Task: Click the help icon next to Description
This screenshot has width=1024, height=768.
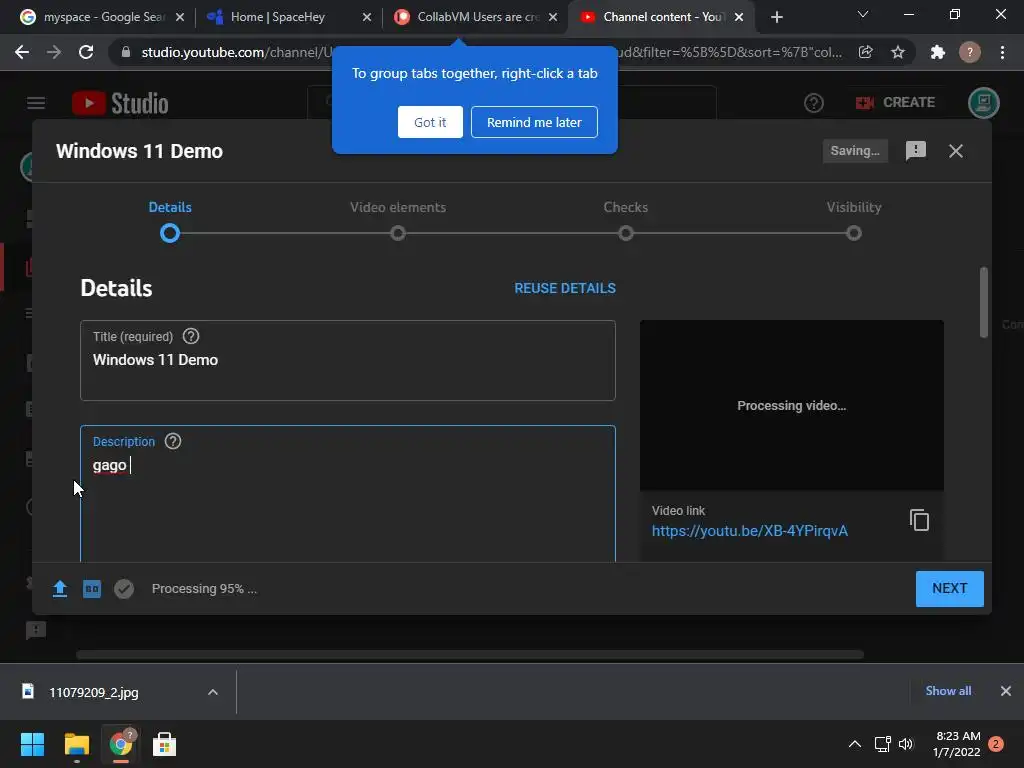Action: point(173,441)
